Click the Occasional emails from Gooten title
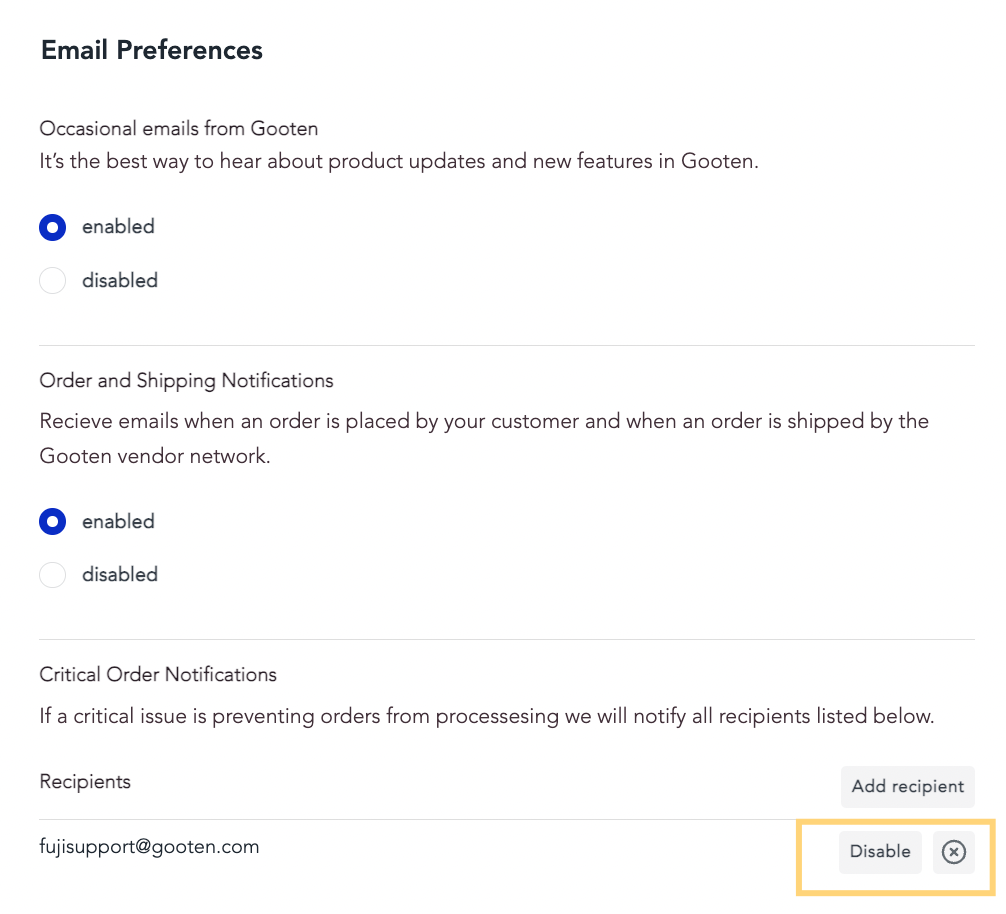1006x914 pixels. coord(178,128)
